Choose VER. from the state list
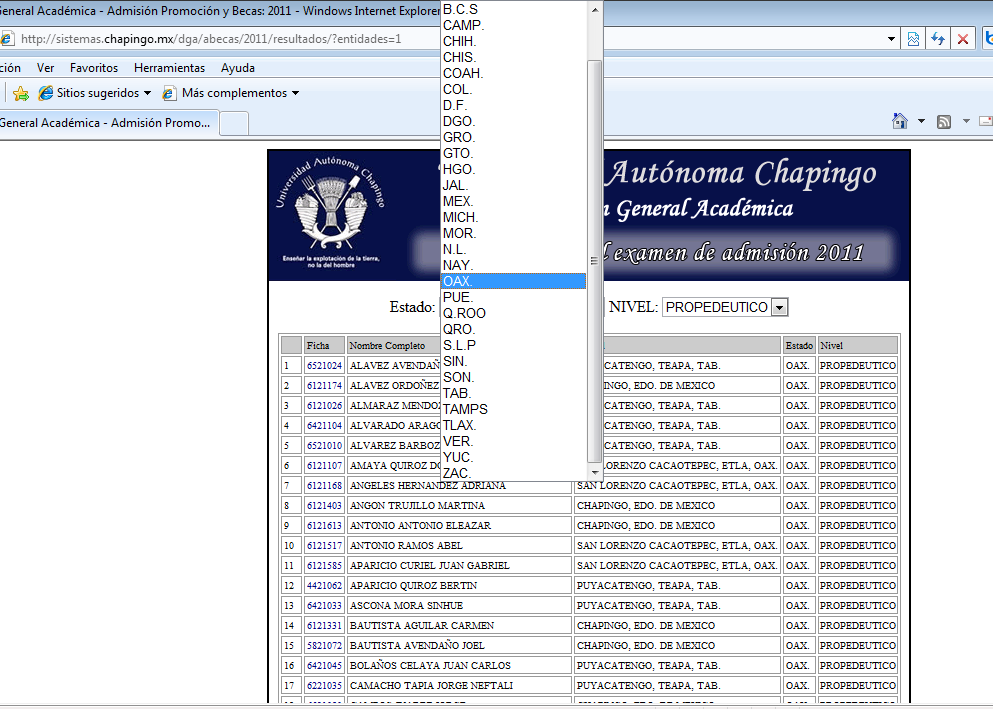Screen dimensions: 993x709 [513, 441]
